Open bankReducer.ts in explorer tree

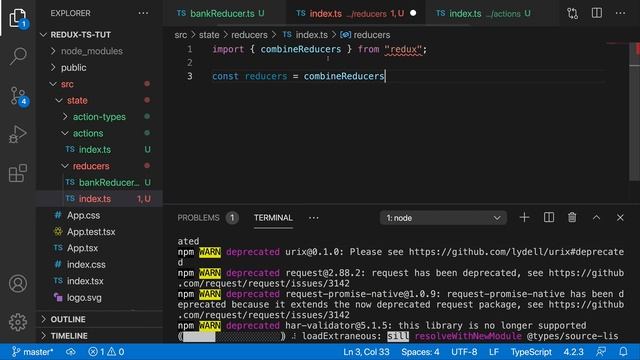coord(109,182)
